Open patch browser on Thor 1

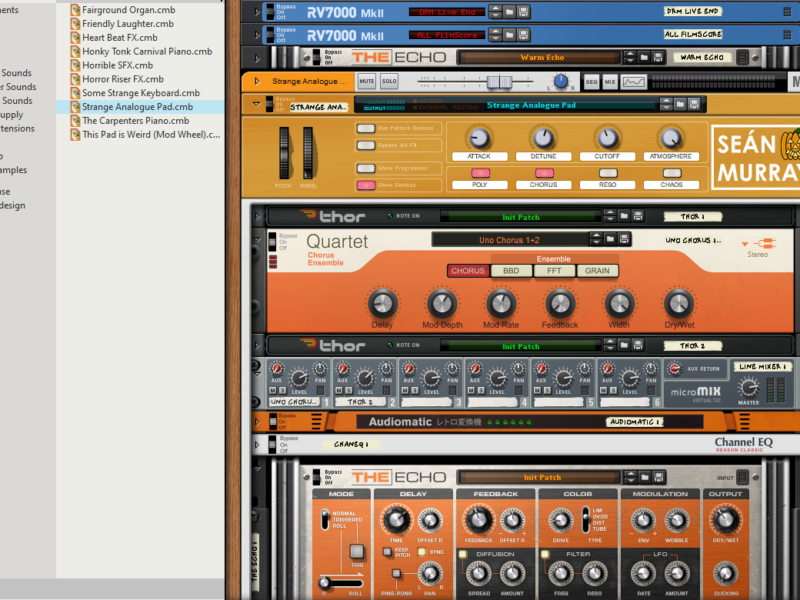(x=622, y=216)
